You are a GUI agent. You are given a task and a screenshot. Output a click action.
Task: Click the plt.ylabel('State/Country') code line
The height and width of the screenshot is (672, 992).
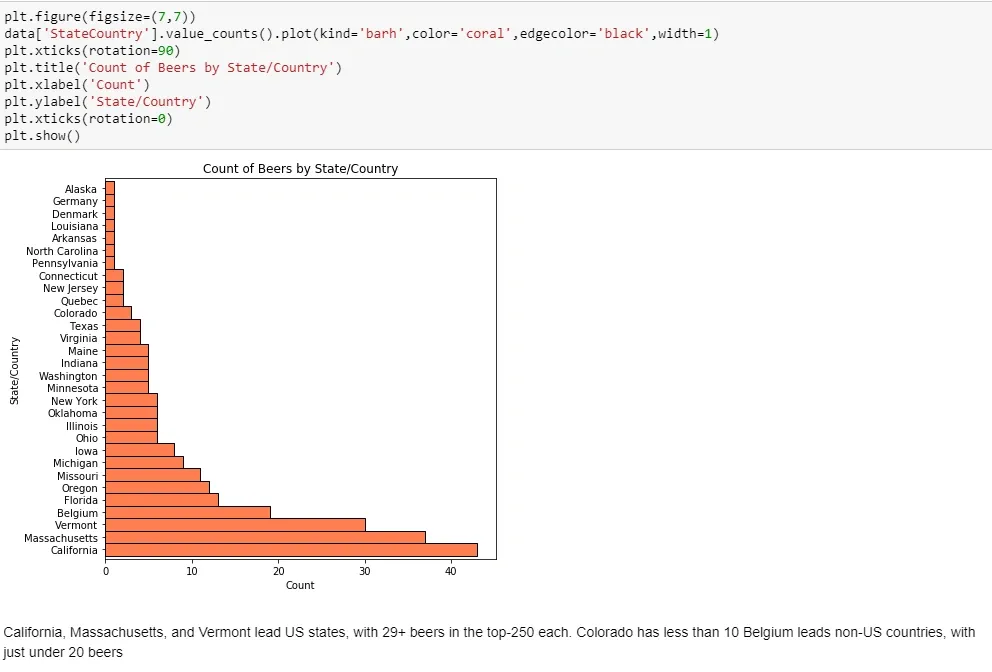pos(108,102)
